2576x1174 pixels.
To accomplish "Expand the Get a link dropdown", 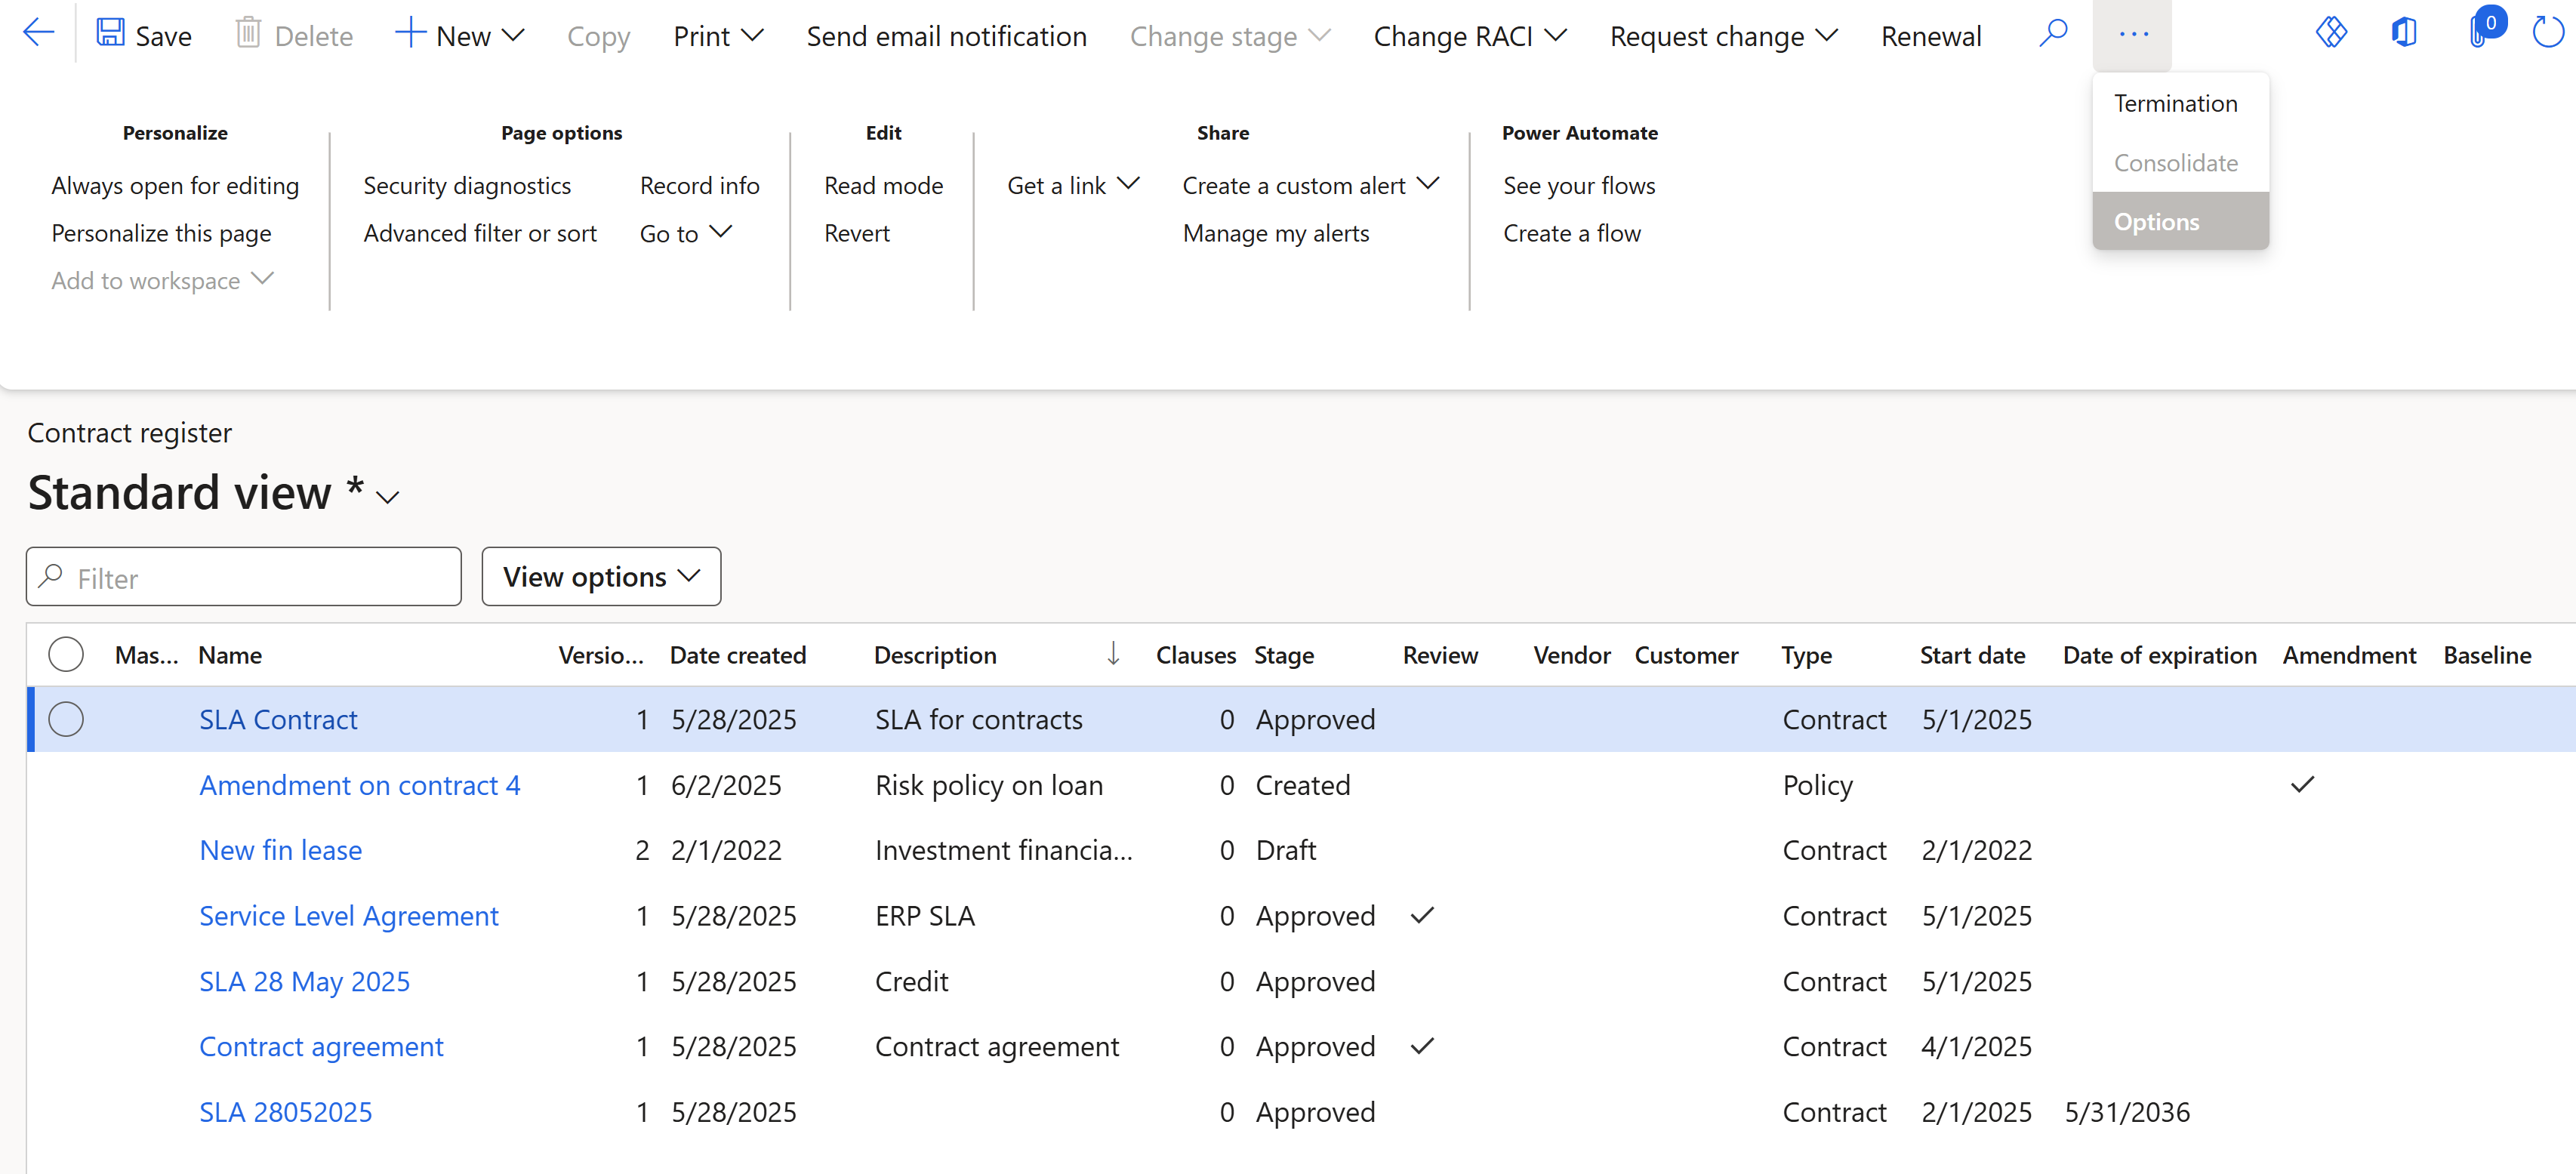I will pyautogui.click(x=1072, y=185).
